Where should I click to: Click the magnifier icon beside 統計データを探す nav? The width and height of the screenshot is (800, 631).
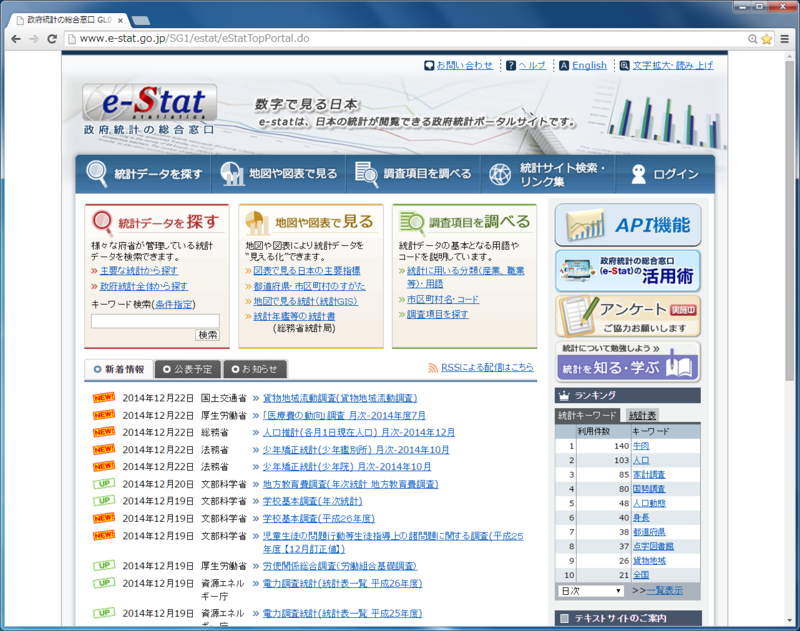pos(96,173)
